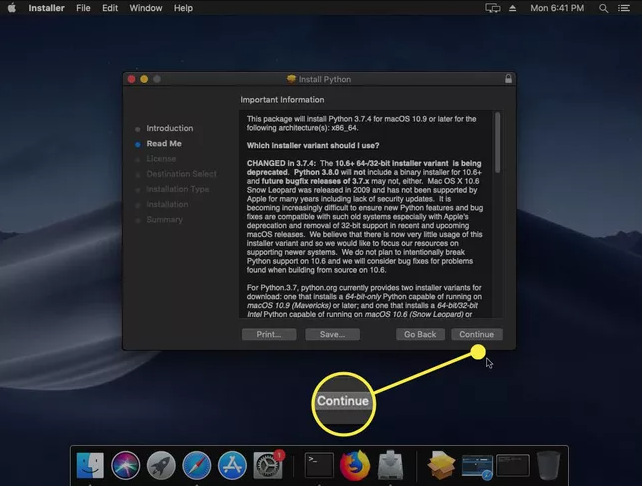Click the Read Me text scrollbar

click(497, 142)
